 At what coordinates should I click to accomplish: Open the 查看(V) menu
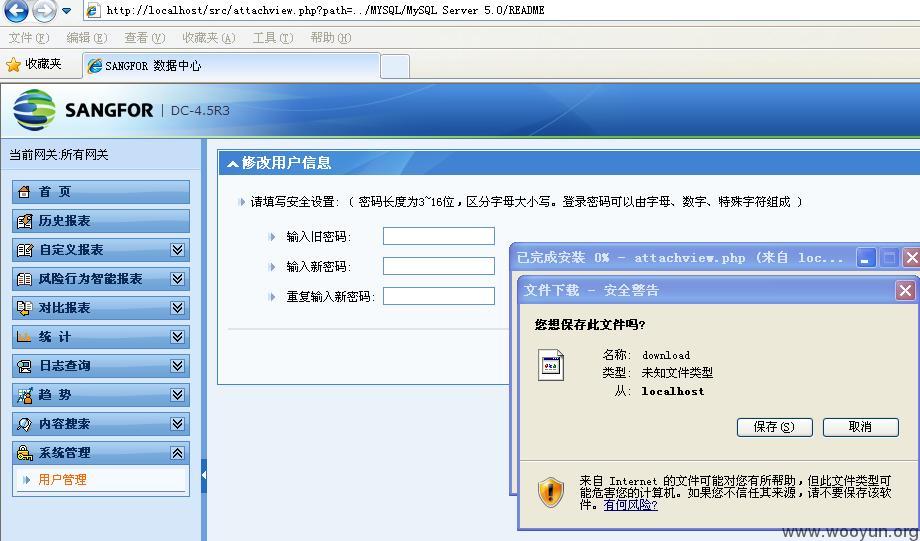(144, 38)
